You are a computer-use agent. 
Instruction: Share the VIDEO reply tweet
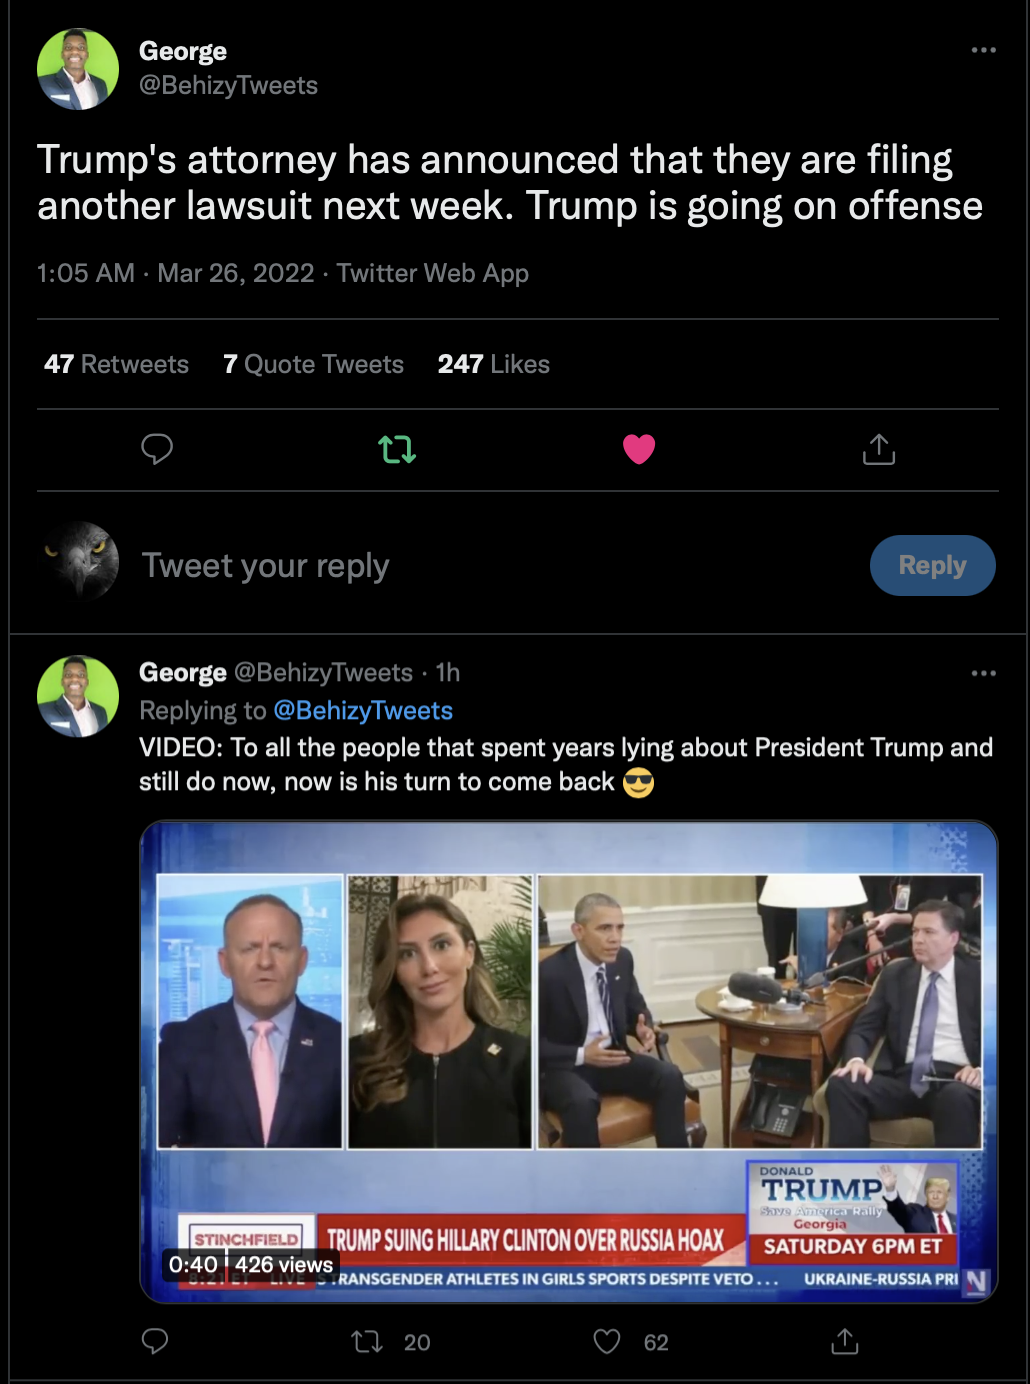(845, 1341)
